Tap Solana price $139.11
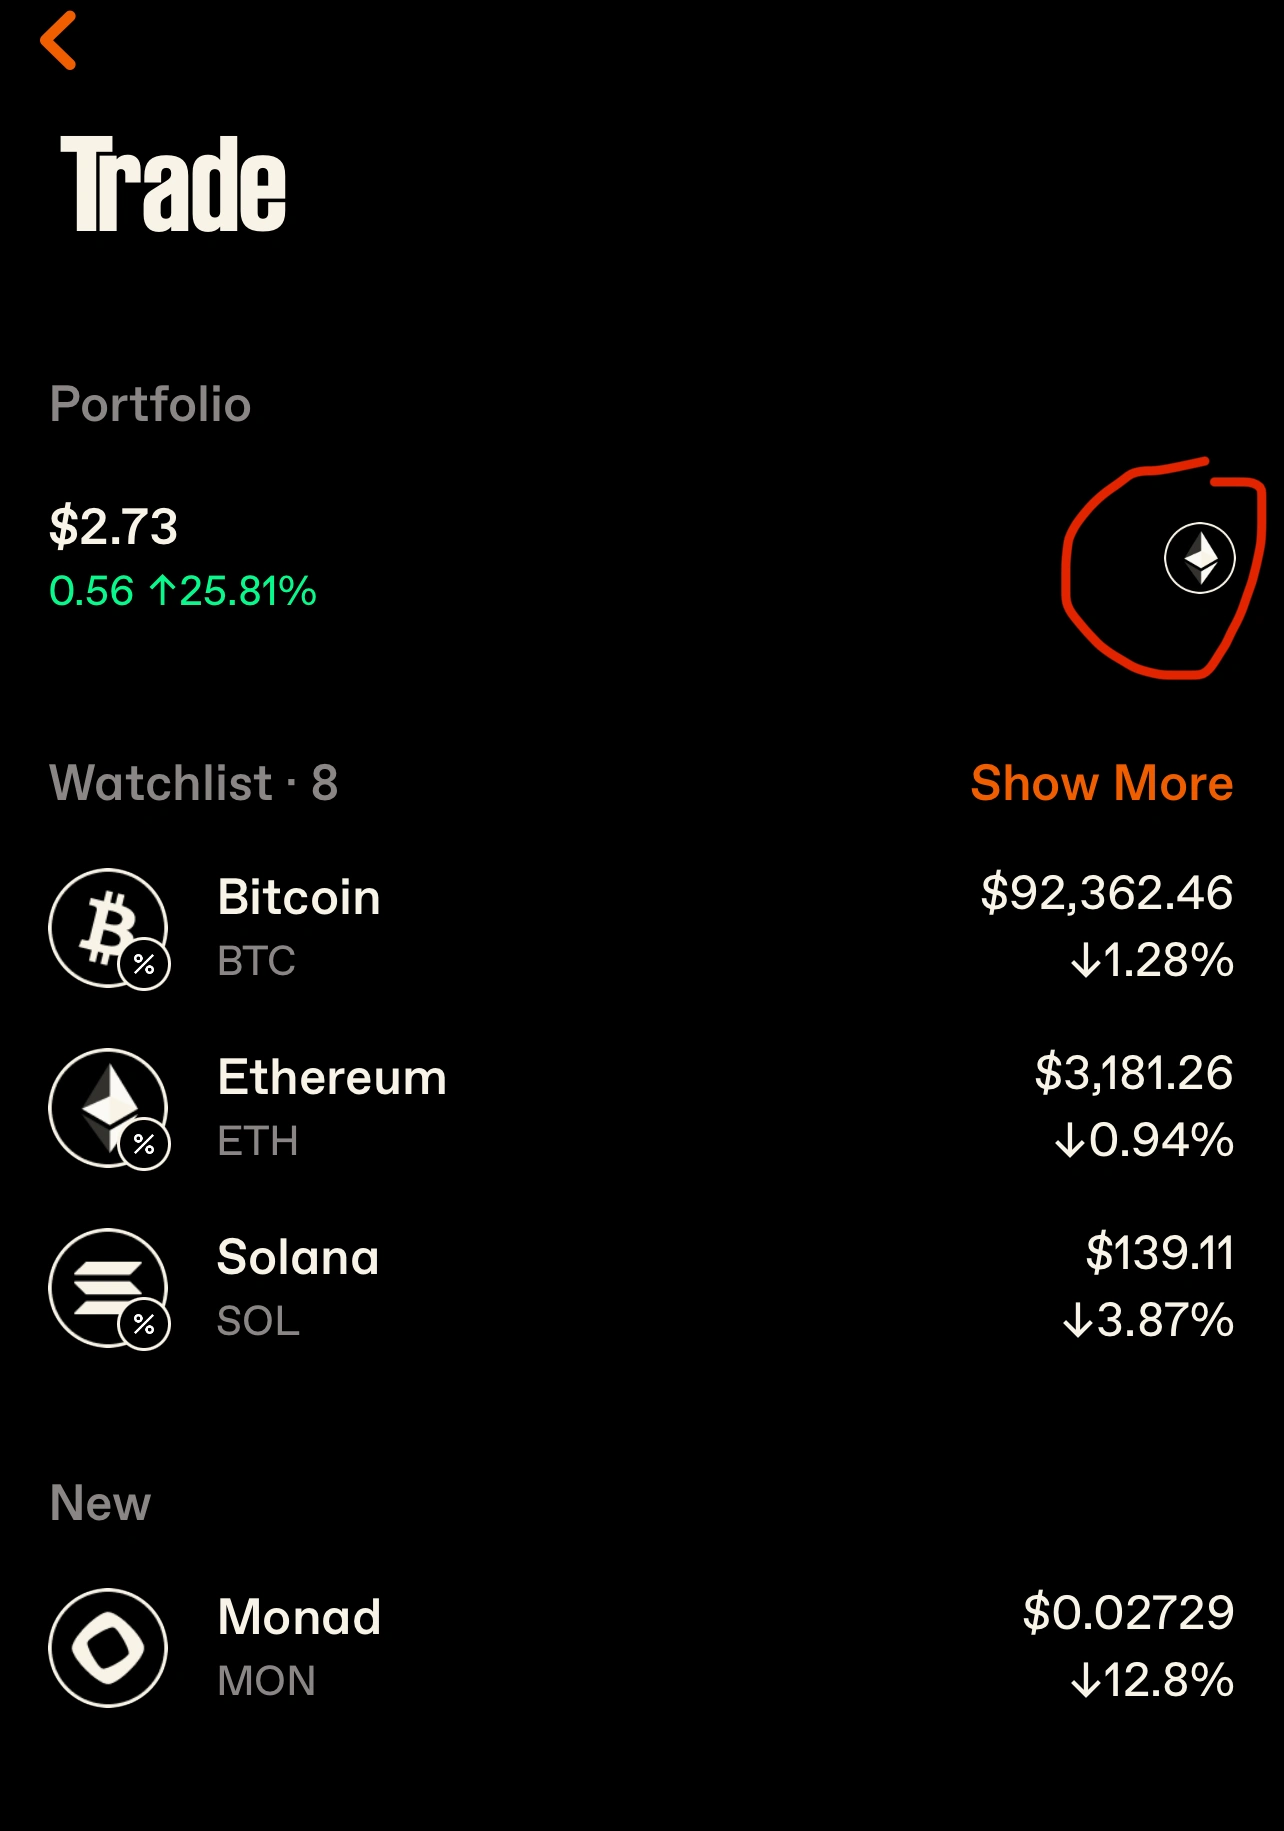 (1160, 1252)
